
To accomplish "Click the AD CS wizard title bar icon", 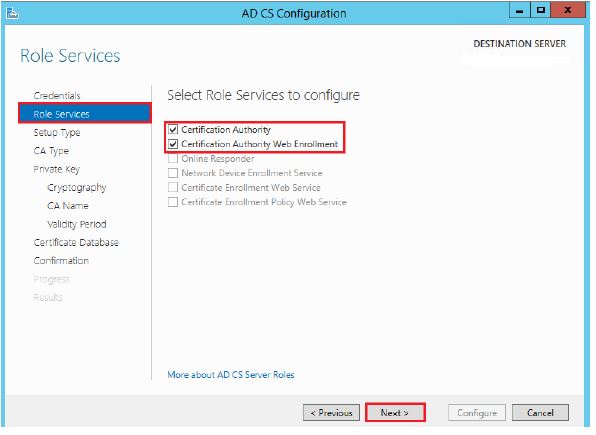I will tap(12, 13).
